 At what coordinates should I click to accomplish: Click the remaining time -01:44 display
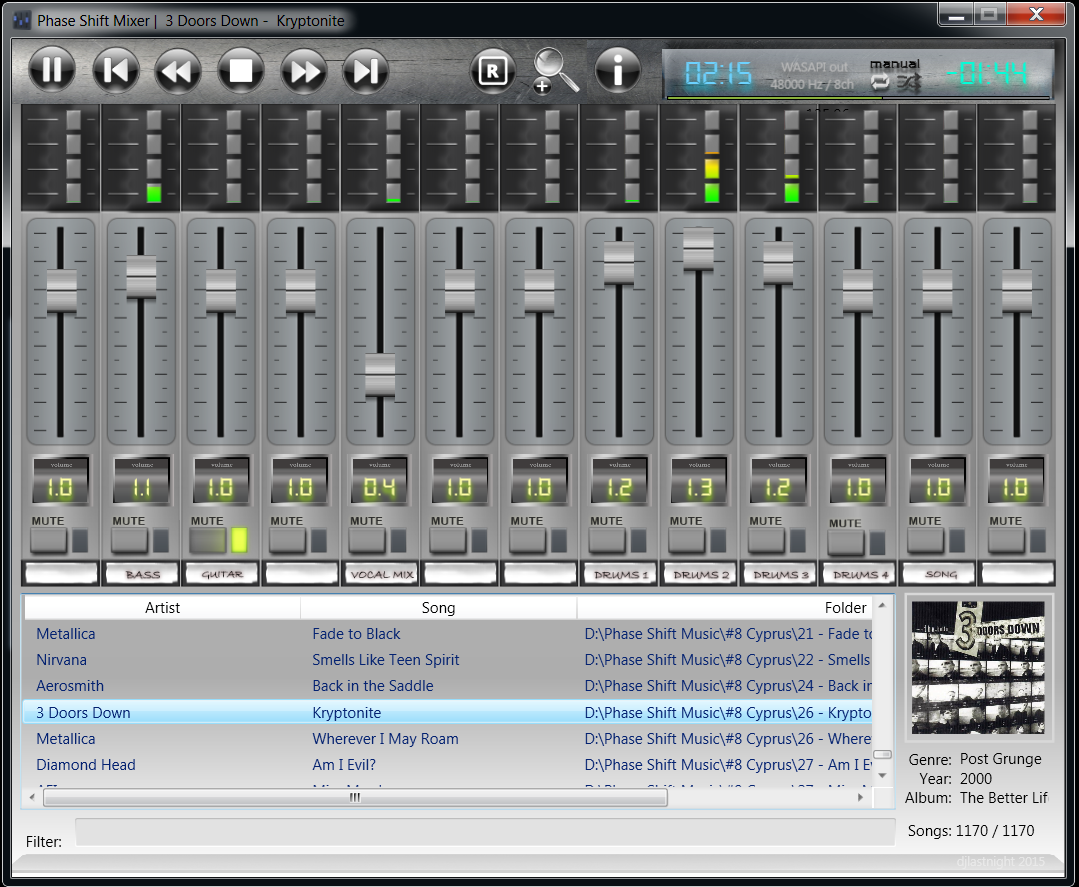[987, 73]
